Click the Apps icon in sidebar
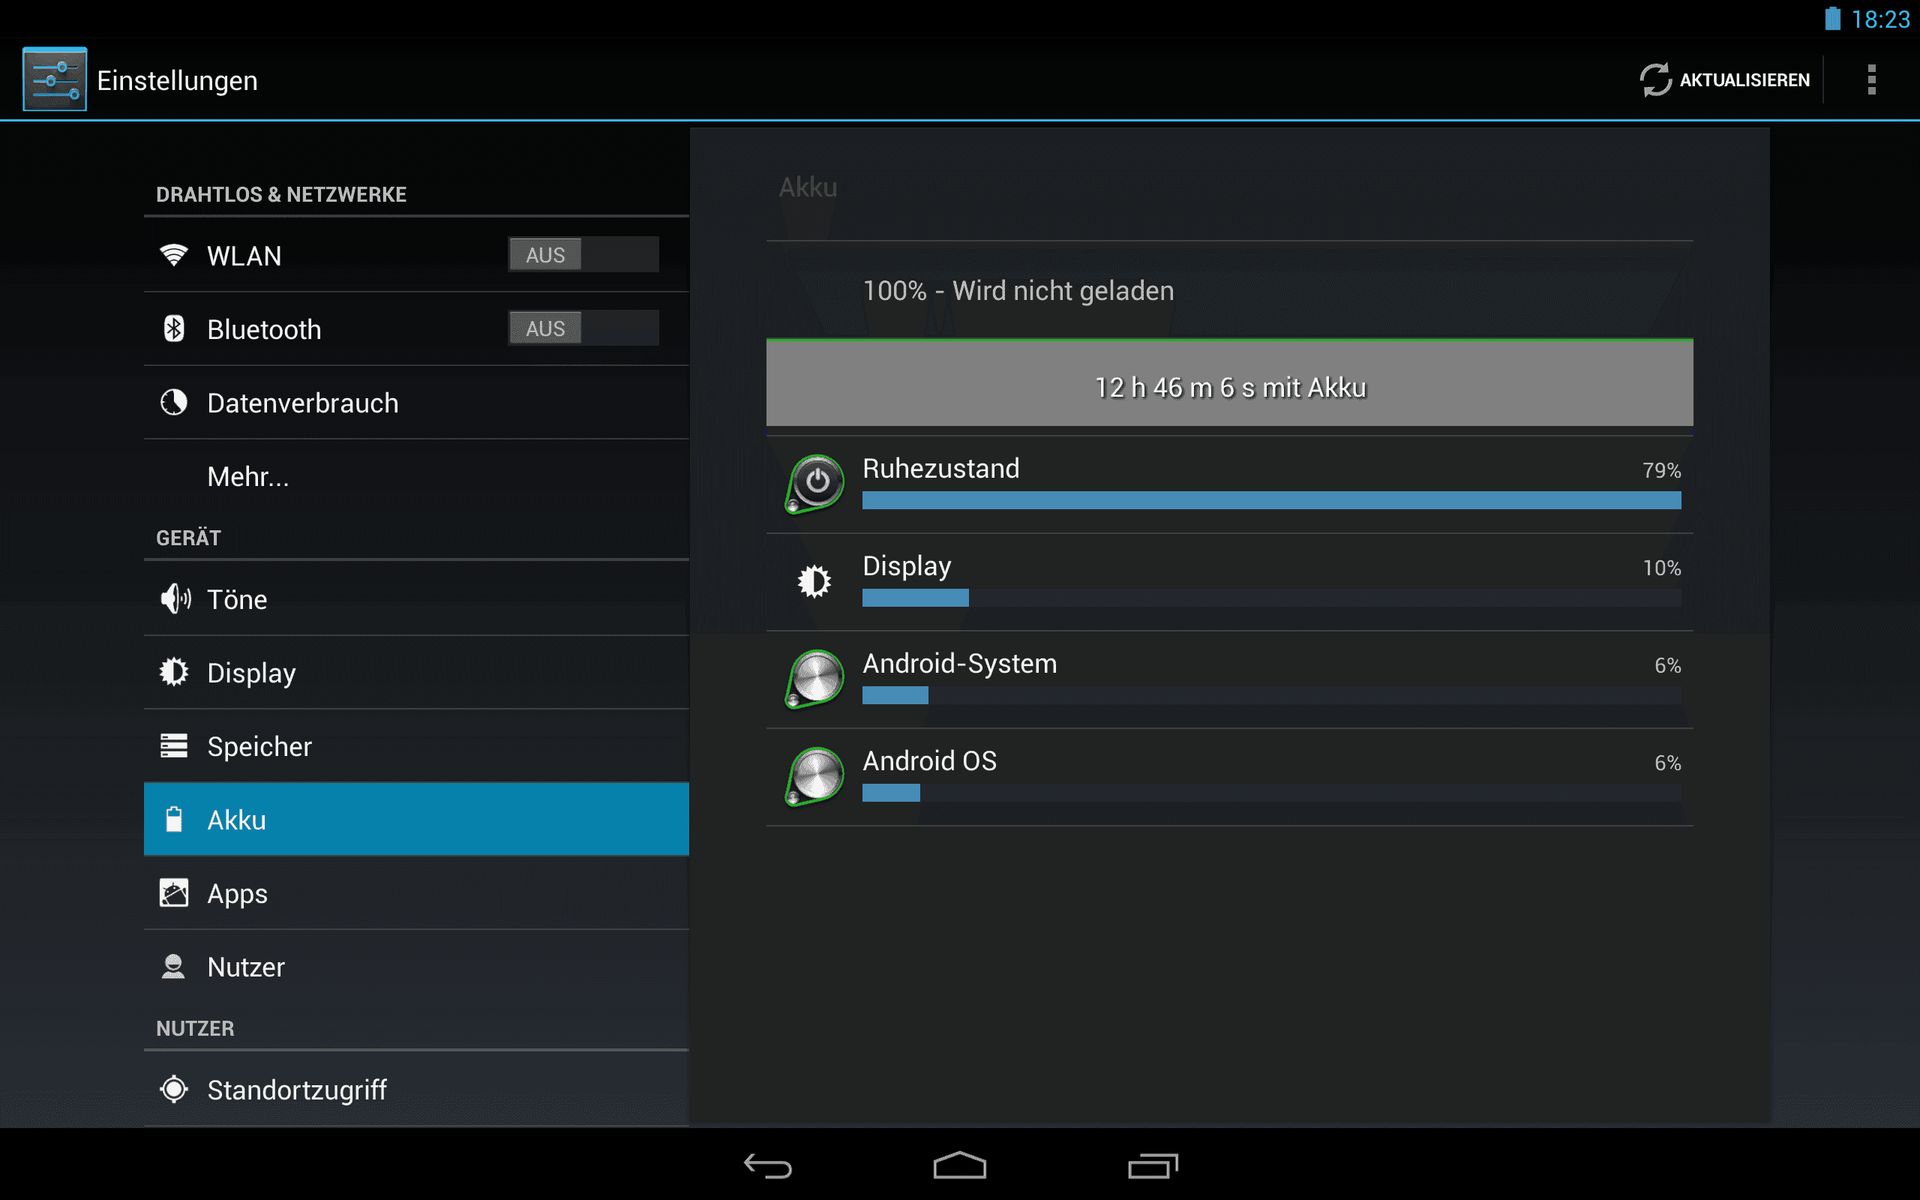1920x1200 pixels. (174, 893)
